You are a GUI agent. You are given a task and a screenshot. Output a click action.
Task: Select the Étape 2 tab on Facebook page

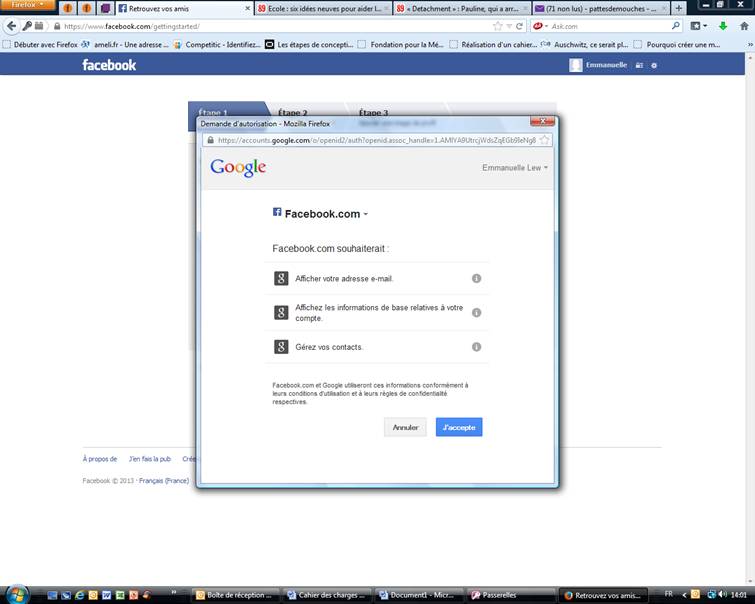click(292, 112)
